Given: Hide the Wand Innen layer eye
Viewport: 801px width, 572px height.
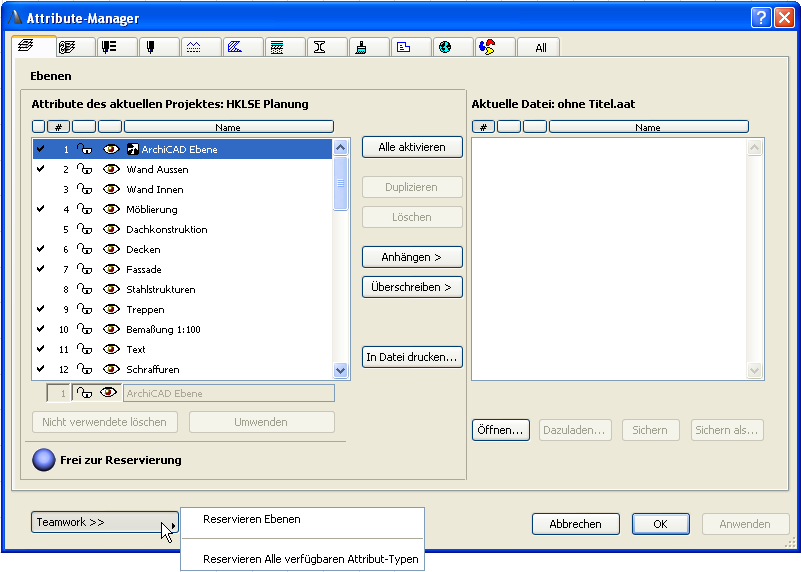Looking at the screenshot, I should tap(111, 189).
